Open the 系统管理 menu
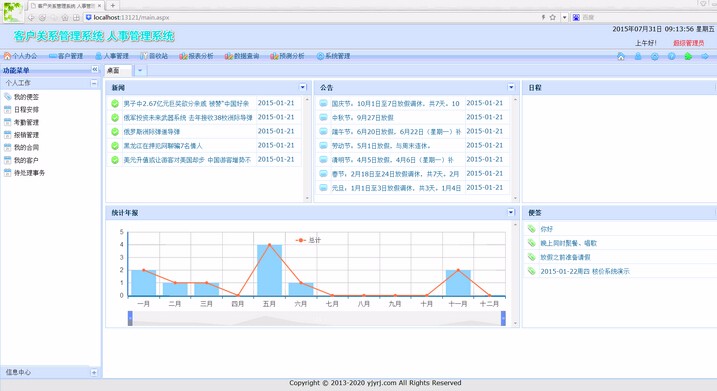The width and height of the screenshot is (717, 391). click(333, 56)
